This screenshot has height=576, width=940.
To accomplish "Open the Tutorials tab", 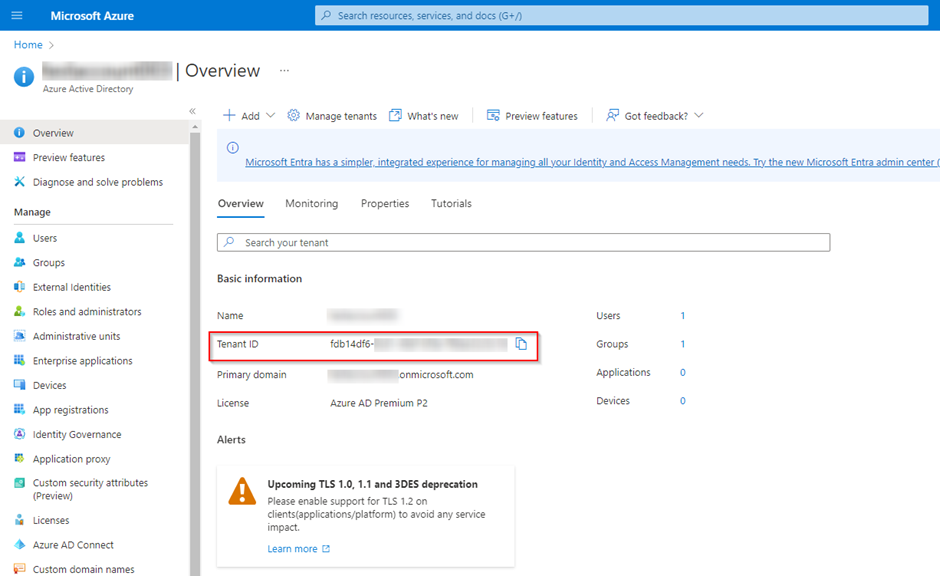I will point(451,204).
